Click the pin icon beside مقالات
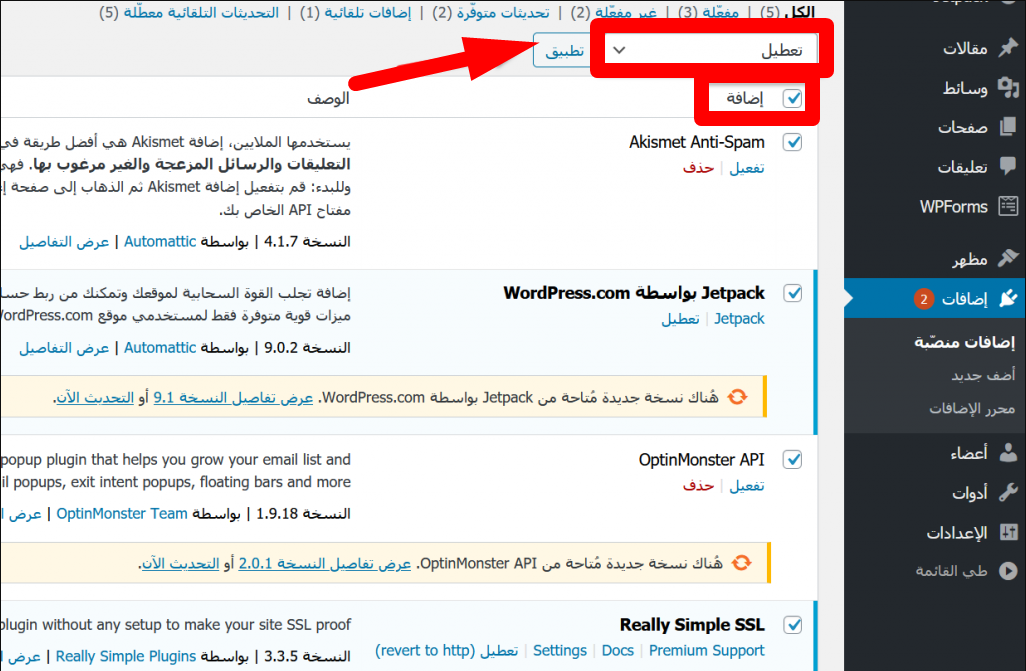The image size is (1026, 671). [x=1008, y=47]
